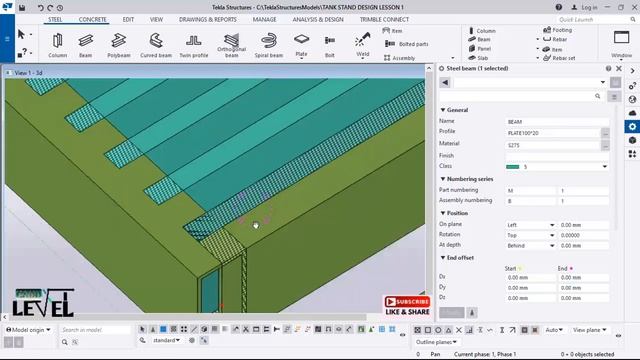The height and width of the screenshot is (360, 640).
Task: Open the CONCRETE ribbon tab
Action: 93,19
